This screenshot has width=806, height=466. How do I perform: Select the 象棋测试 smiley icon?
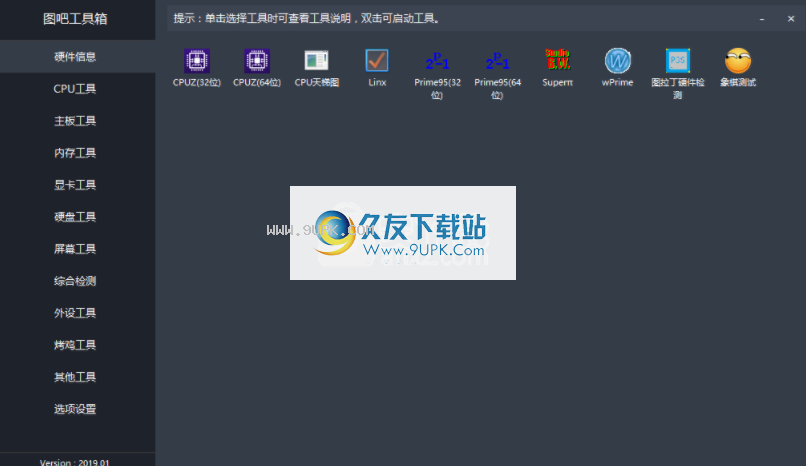tap(738, 61)
